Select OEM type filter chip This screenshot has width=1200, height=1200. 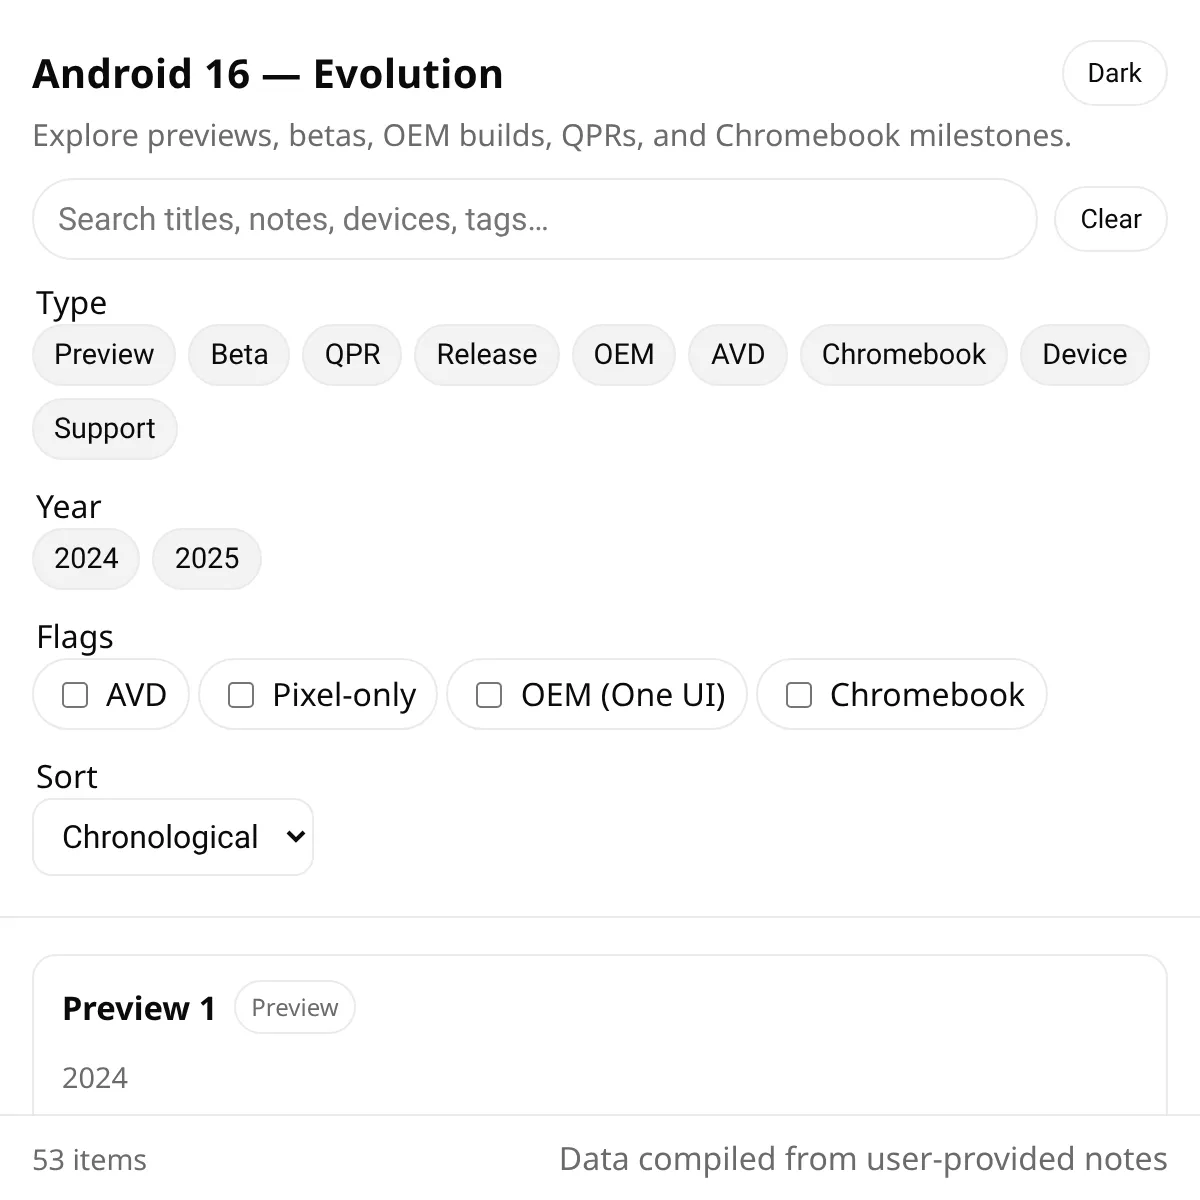pyautogui.click(x=624, y=354)
